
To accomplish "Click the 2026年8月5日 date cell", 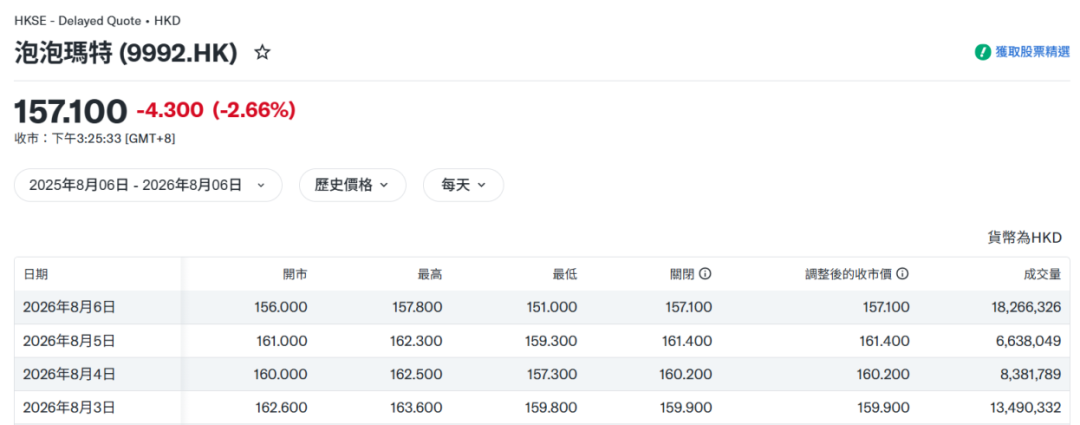I will pyautogui.click(x=69, y=340).
